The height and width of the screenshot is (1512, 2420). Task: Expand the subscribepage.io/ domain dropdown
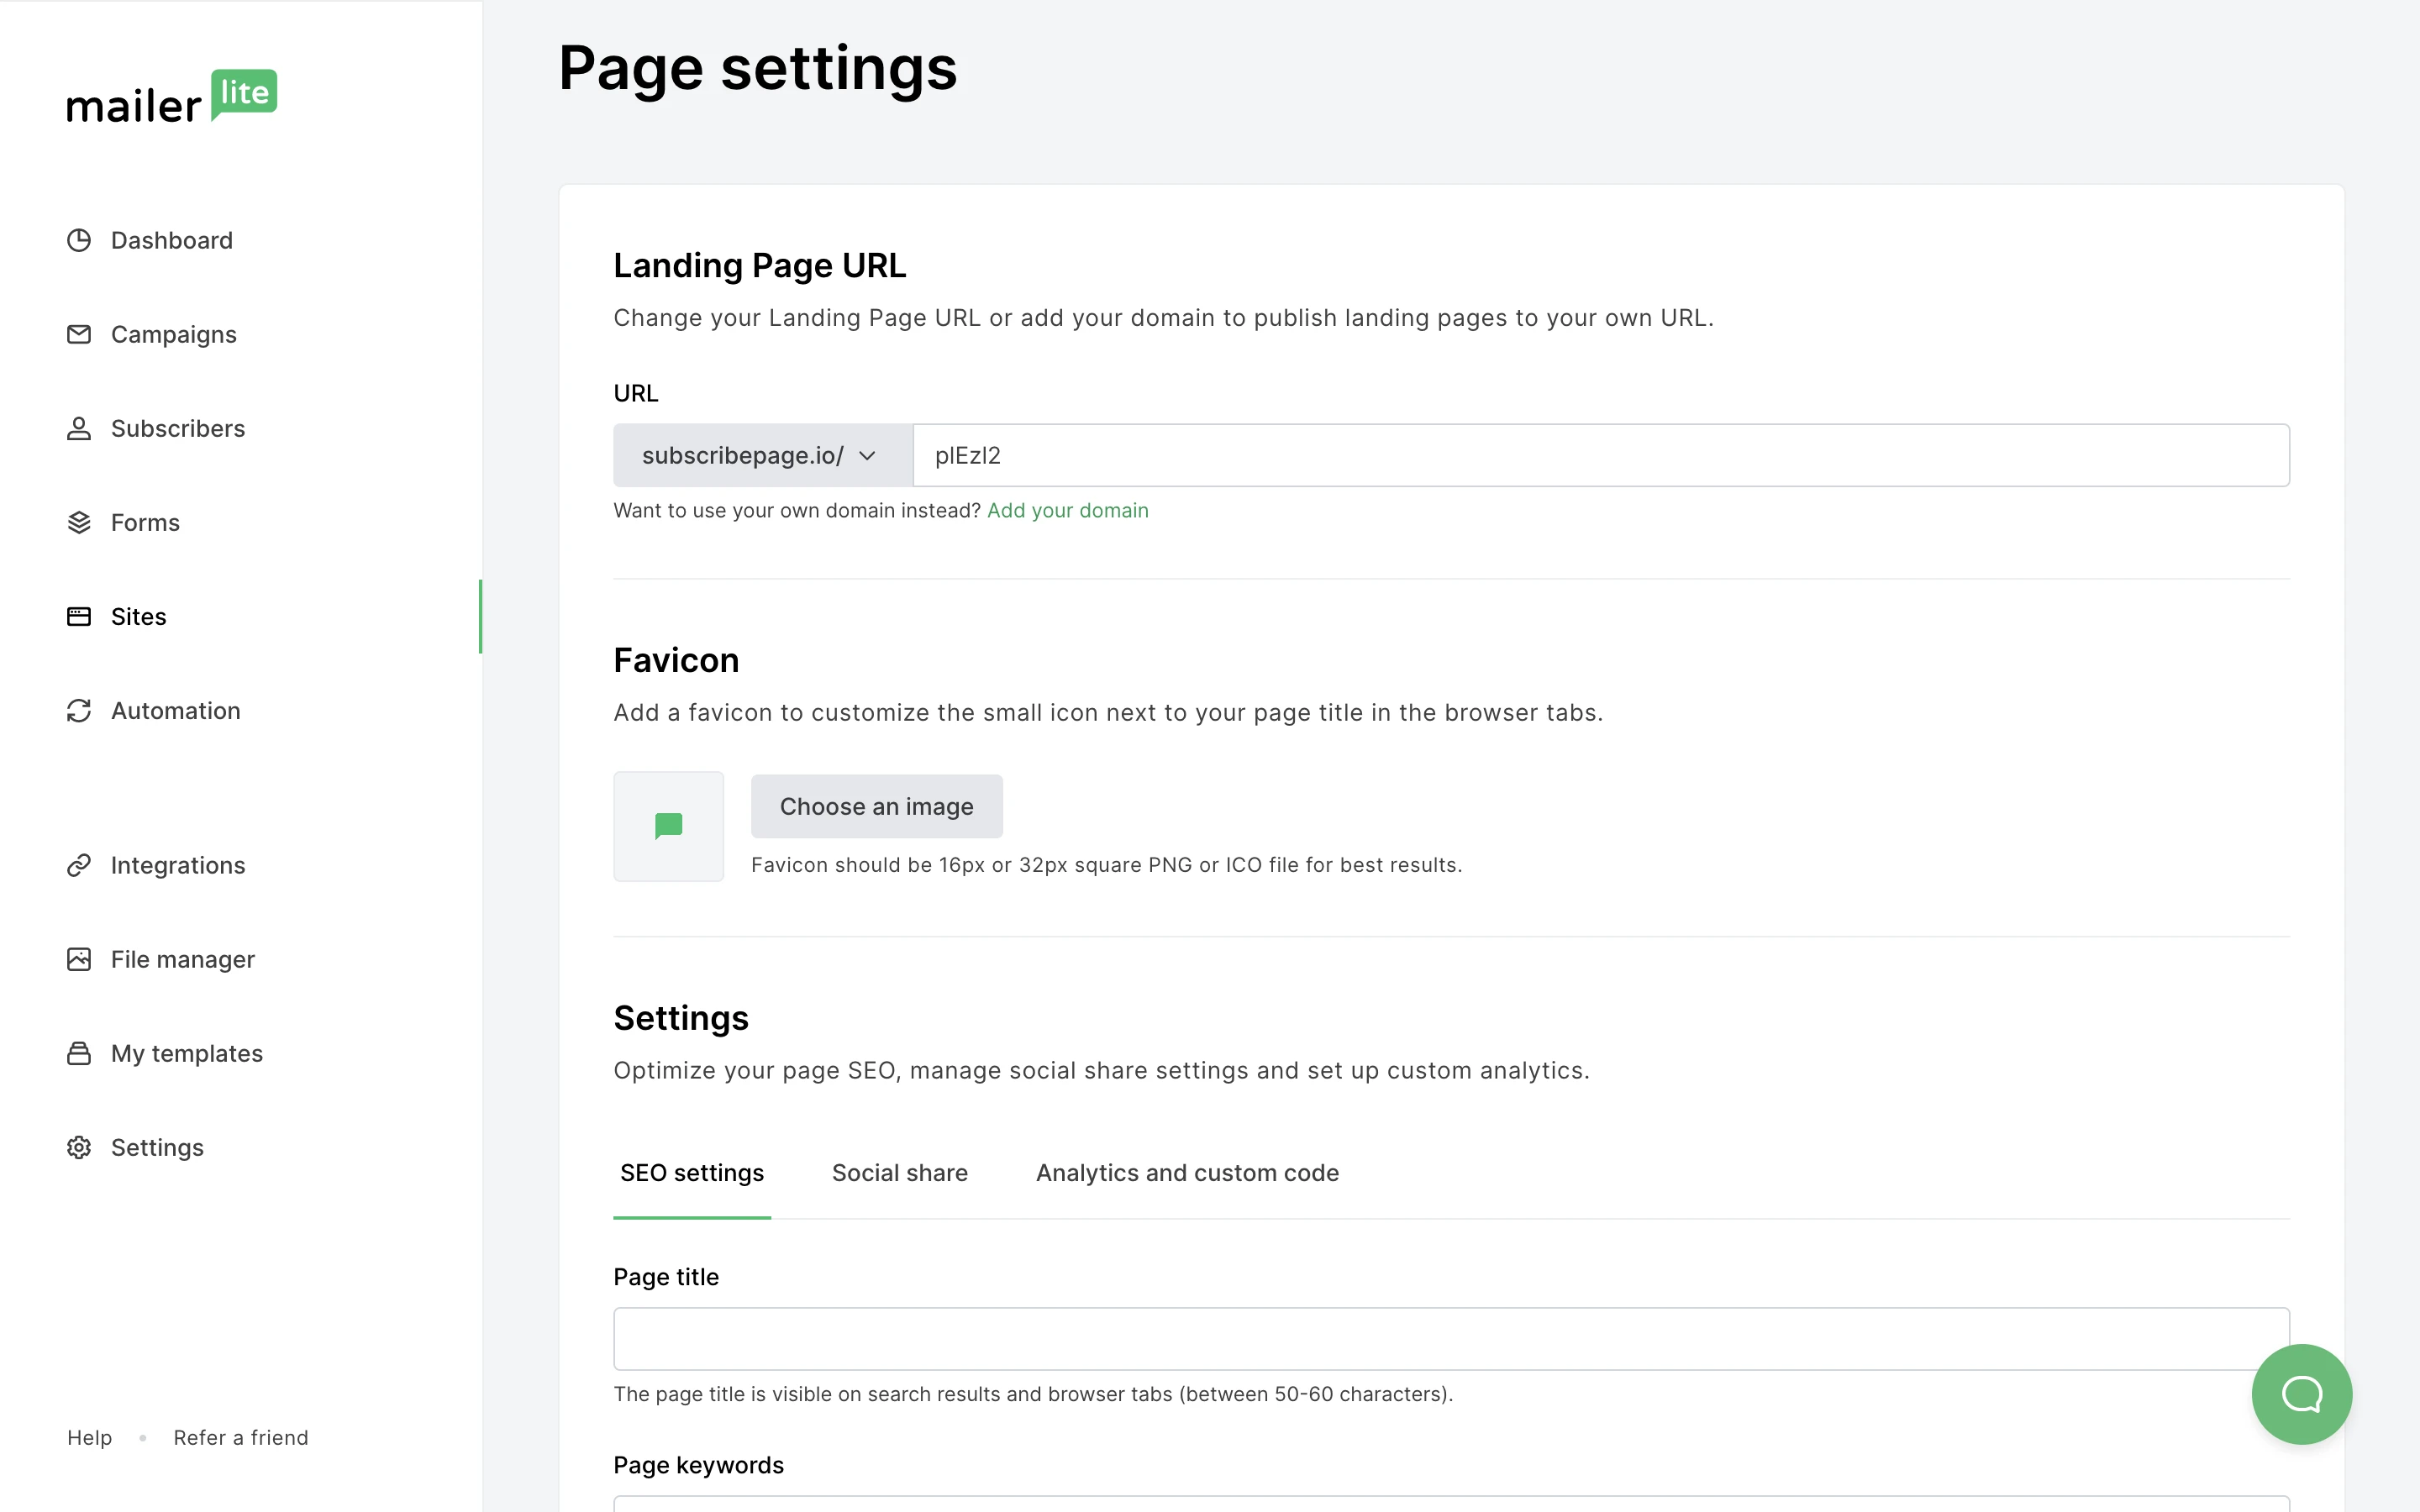tap(763, 455)
